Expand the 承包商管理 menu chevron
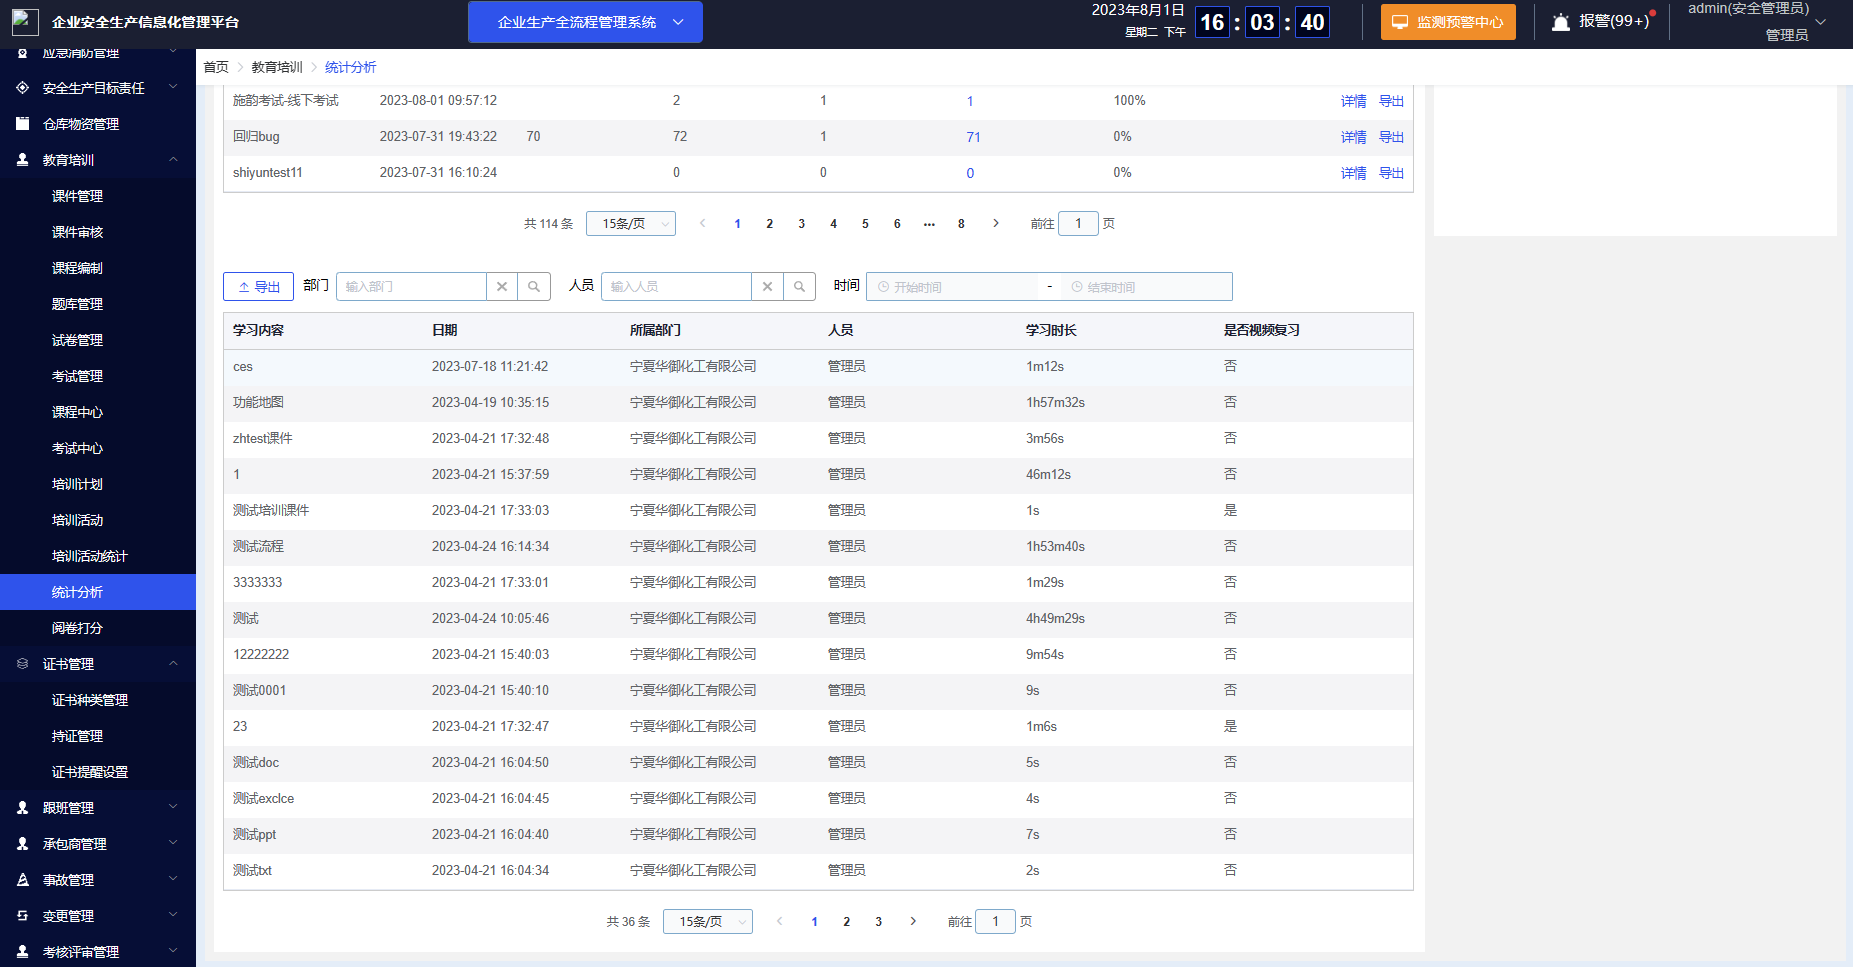 click(173, 844)
